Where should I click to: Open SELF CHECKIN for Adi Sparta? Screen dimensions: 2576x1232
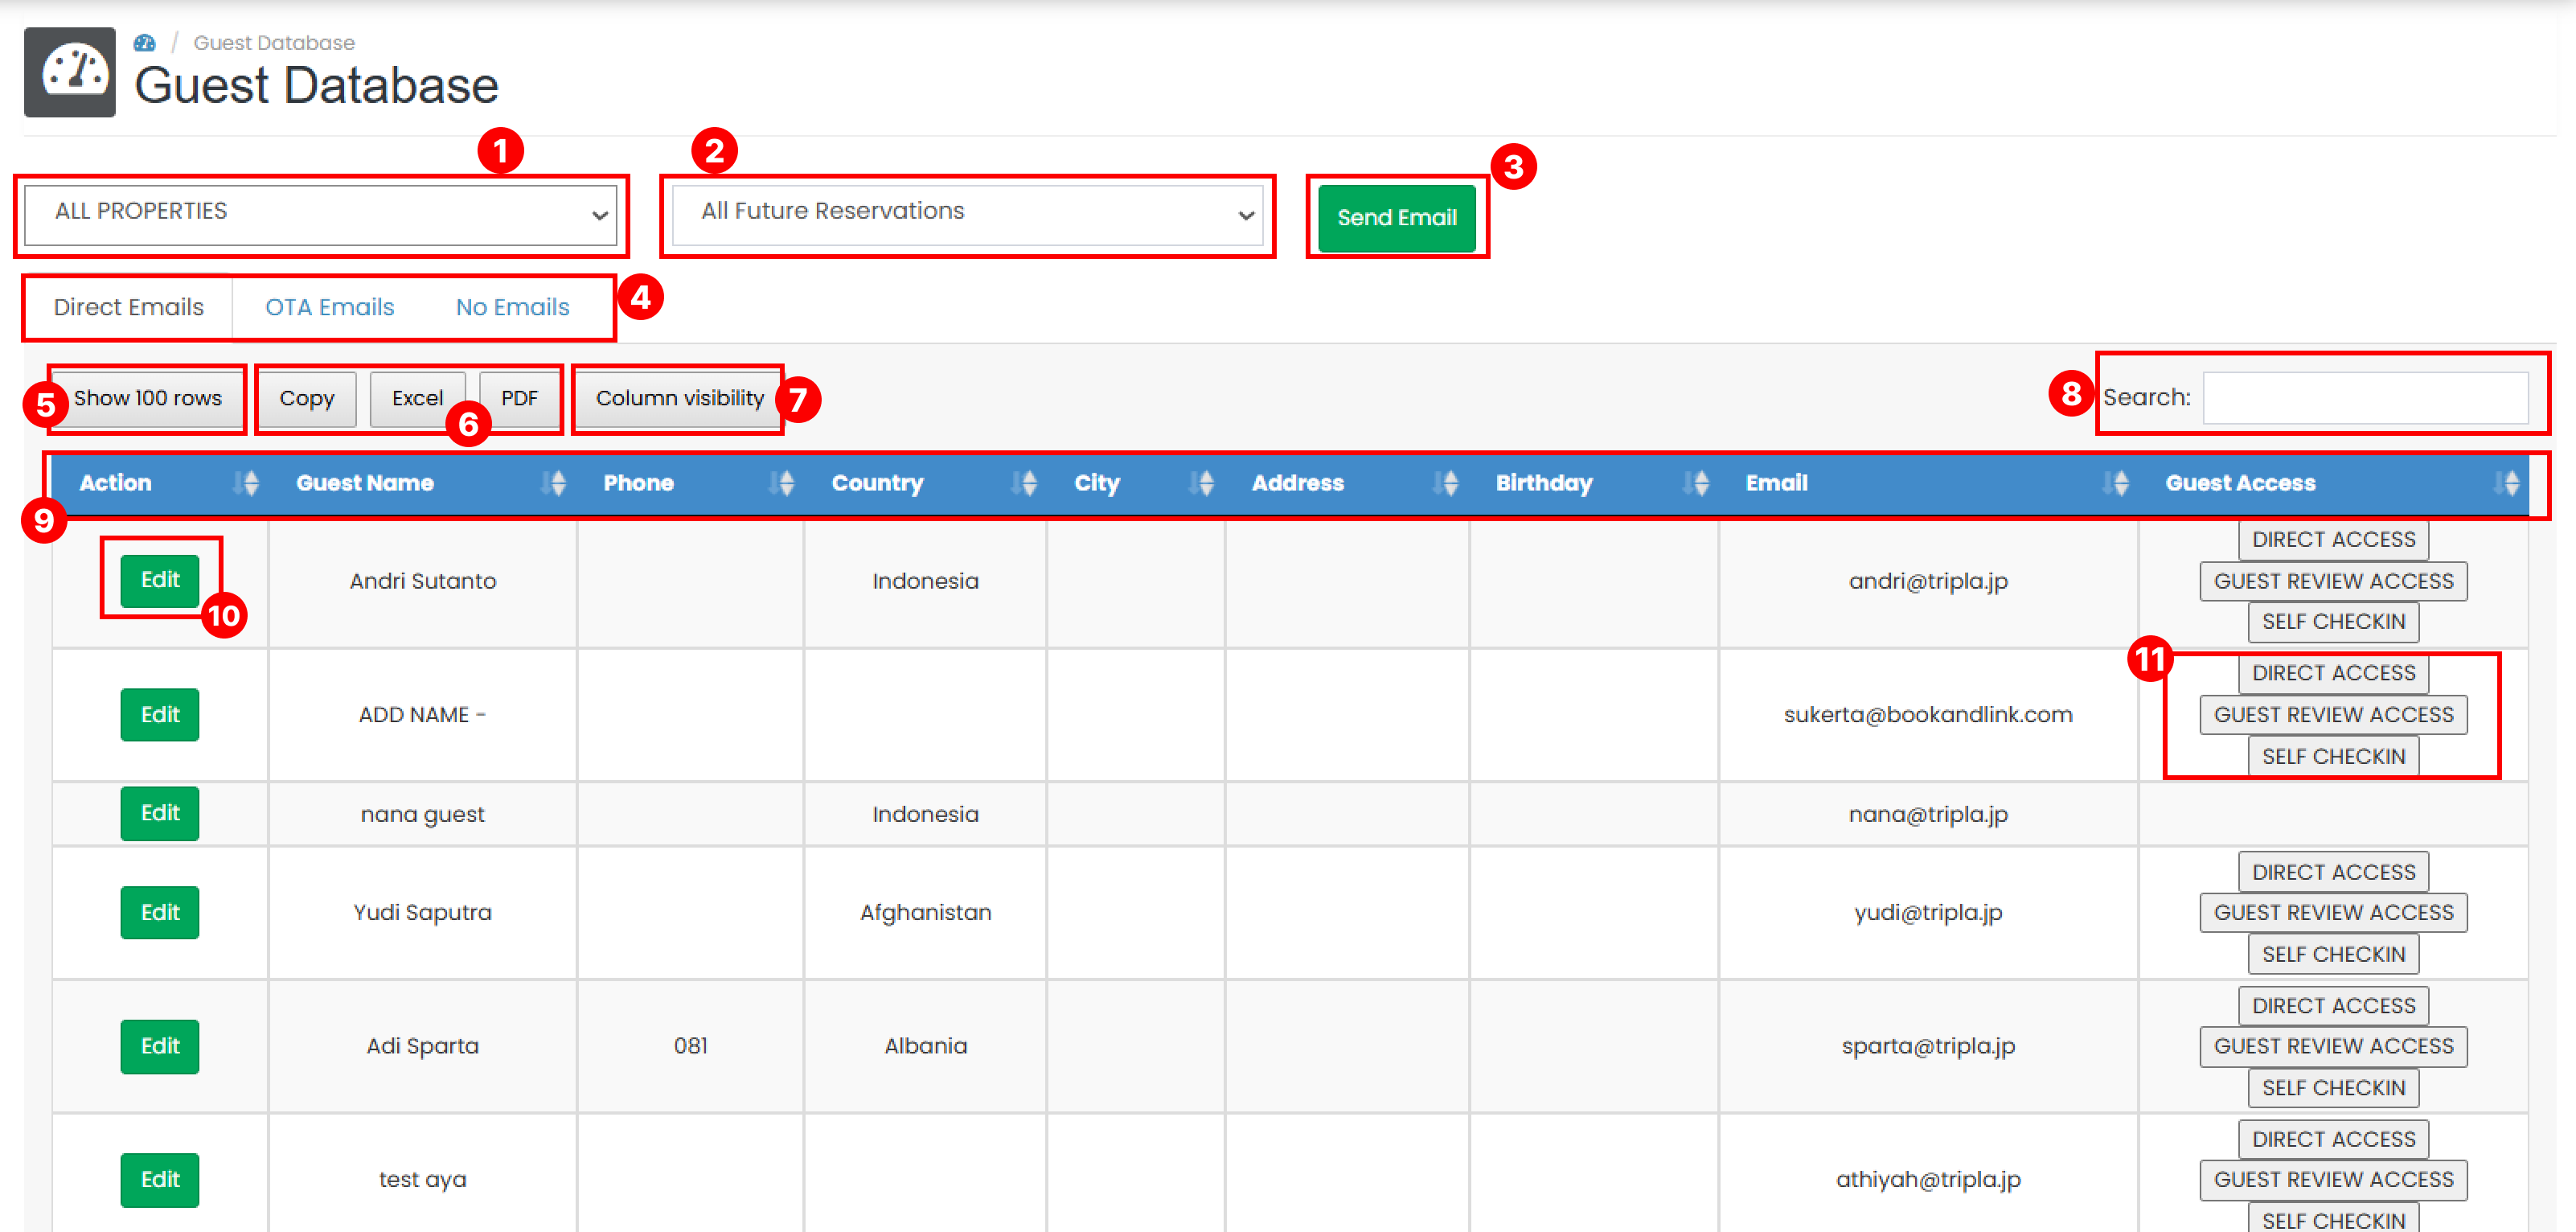point(2333,1087)
